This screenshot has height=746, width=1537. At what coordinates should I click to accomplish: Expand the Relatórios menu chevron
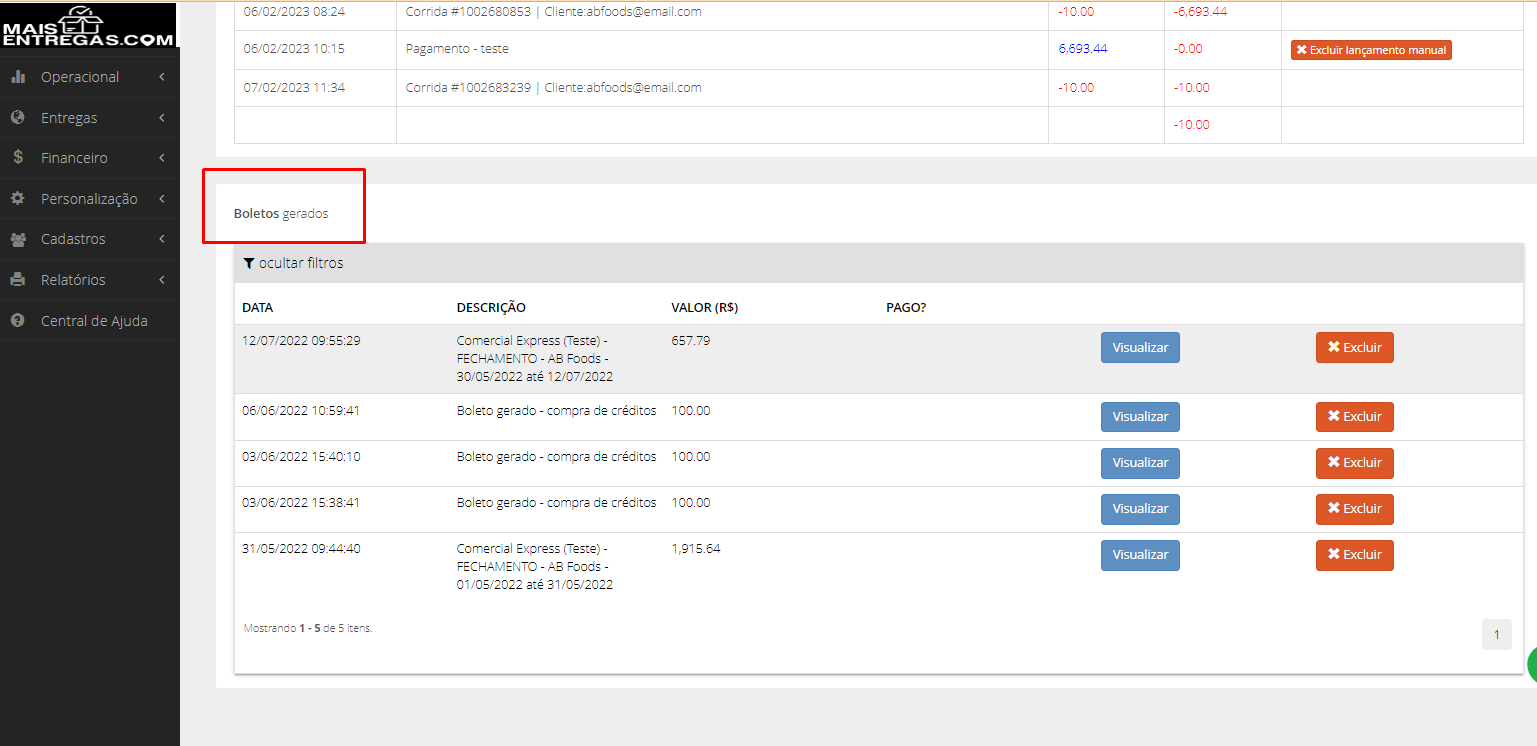pos(162,280)
